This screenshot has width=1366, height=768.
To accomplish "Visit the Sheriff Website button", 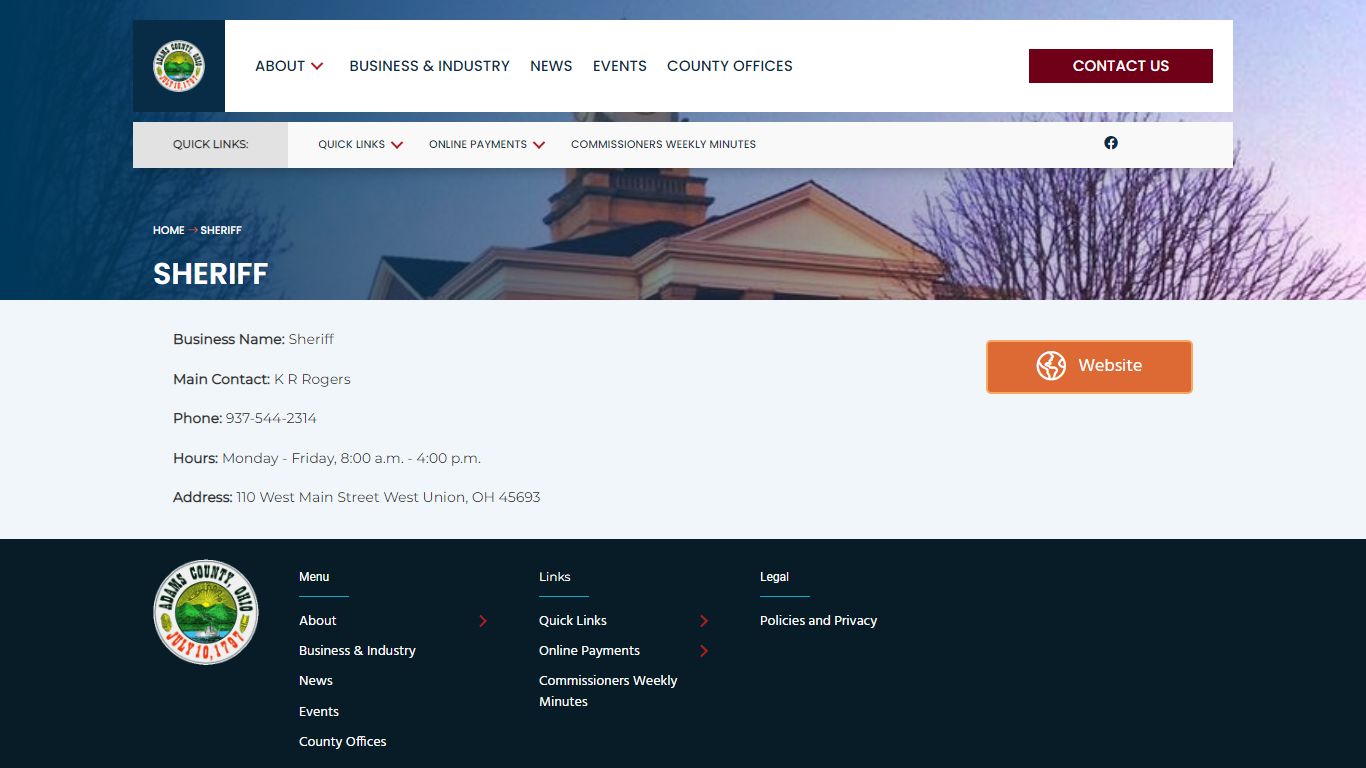I will click(x=1089, y=366).
